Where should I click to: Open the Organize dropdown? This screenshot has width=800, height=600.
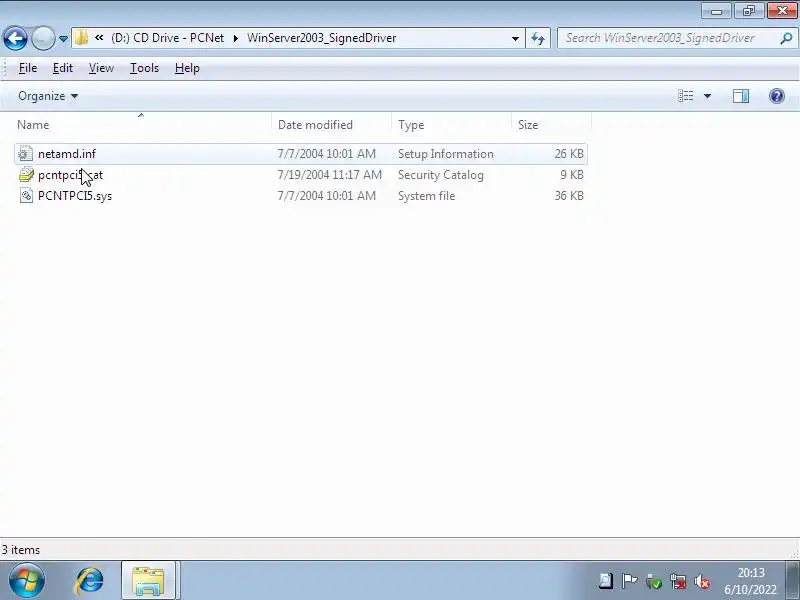coord(48,96)
